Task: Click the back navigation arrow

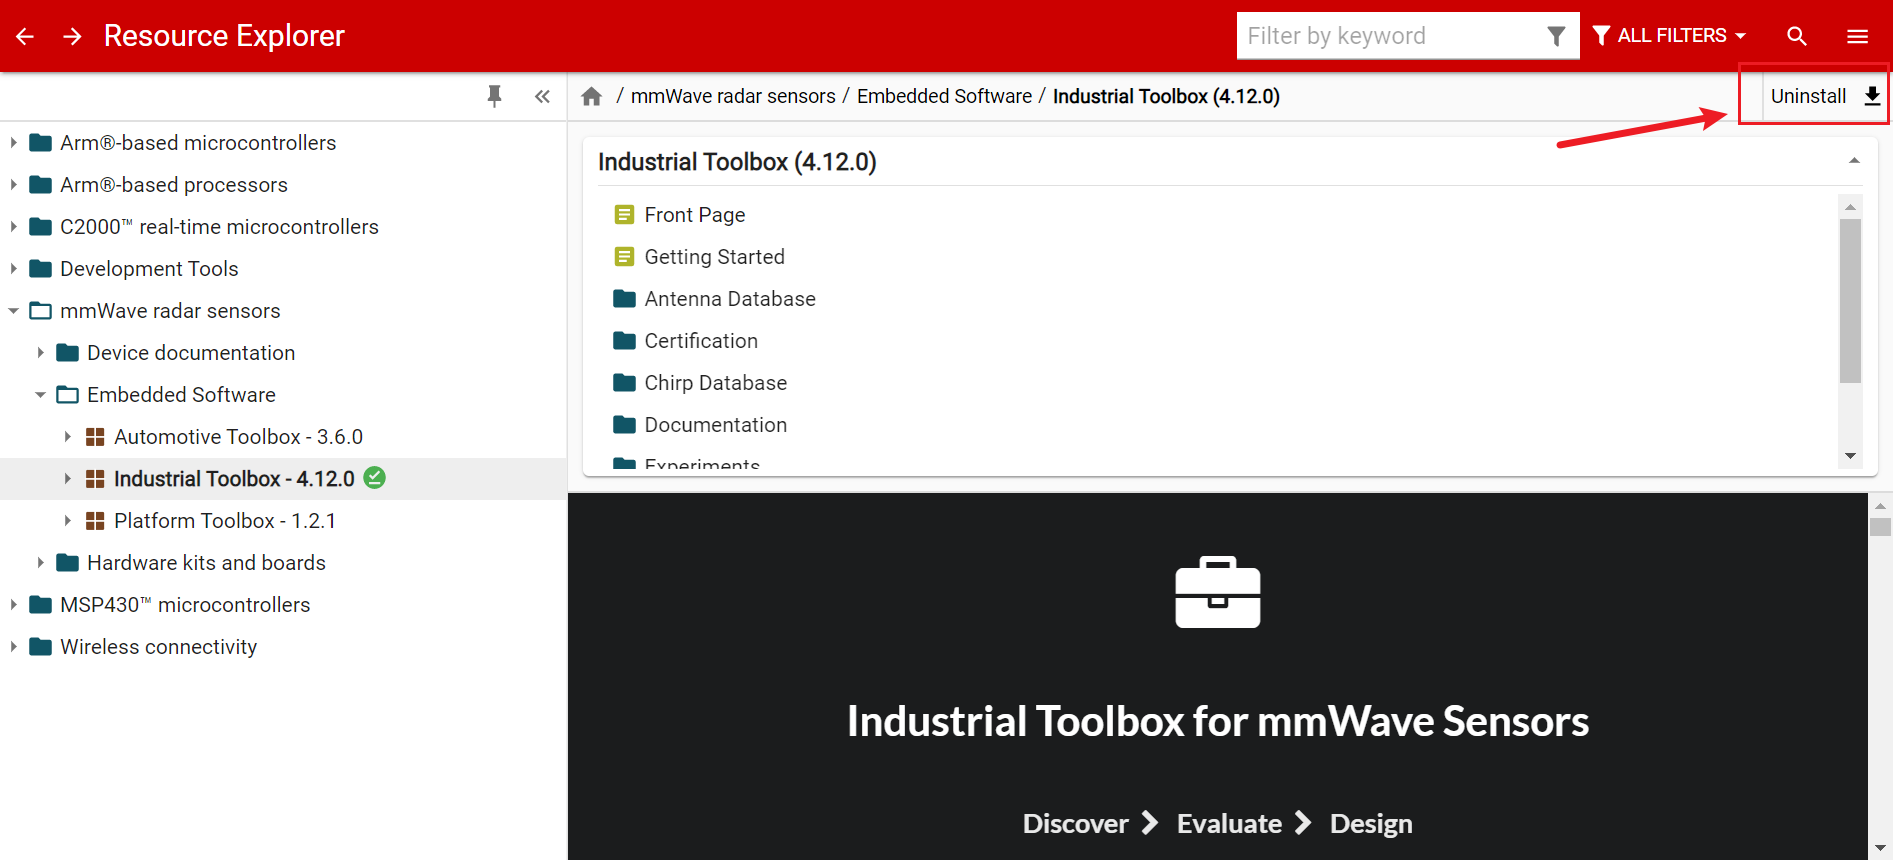Action: [x=25, y=36]
